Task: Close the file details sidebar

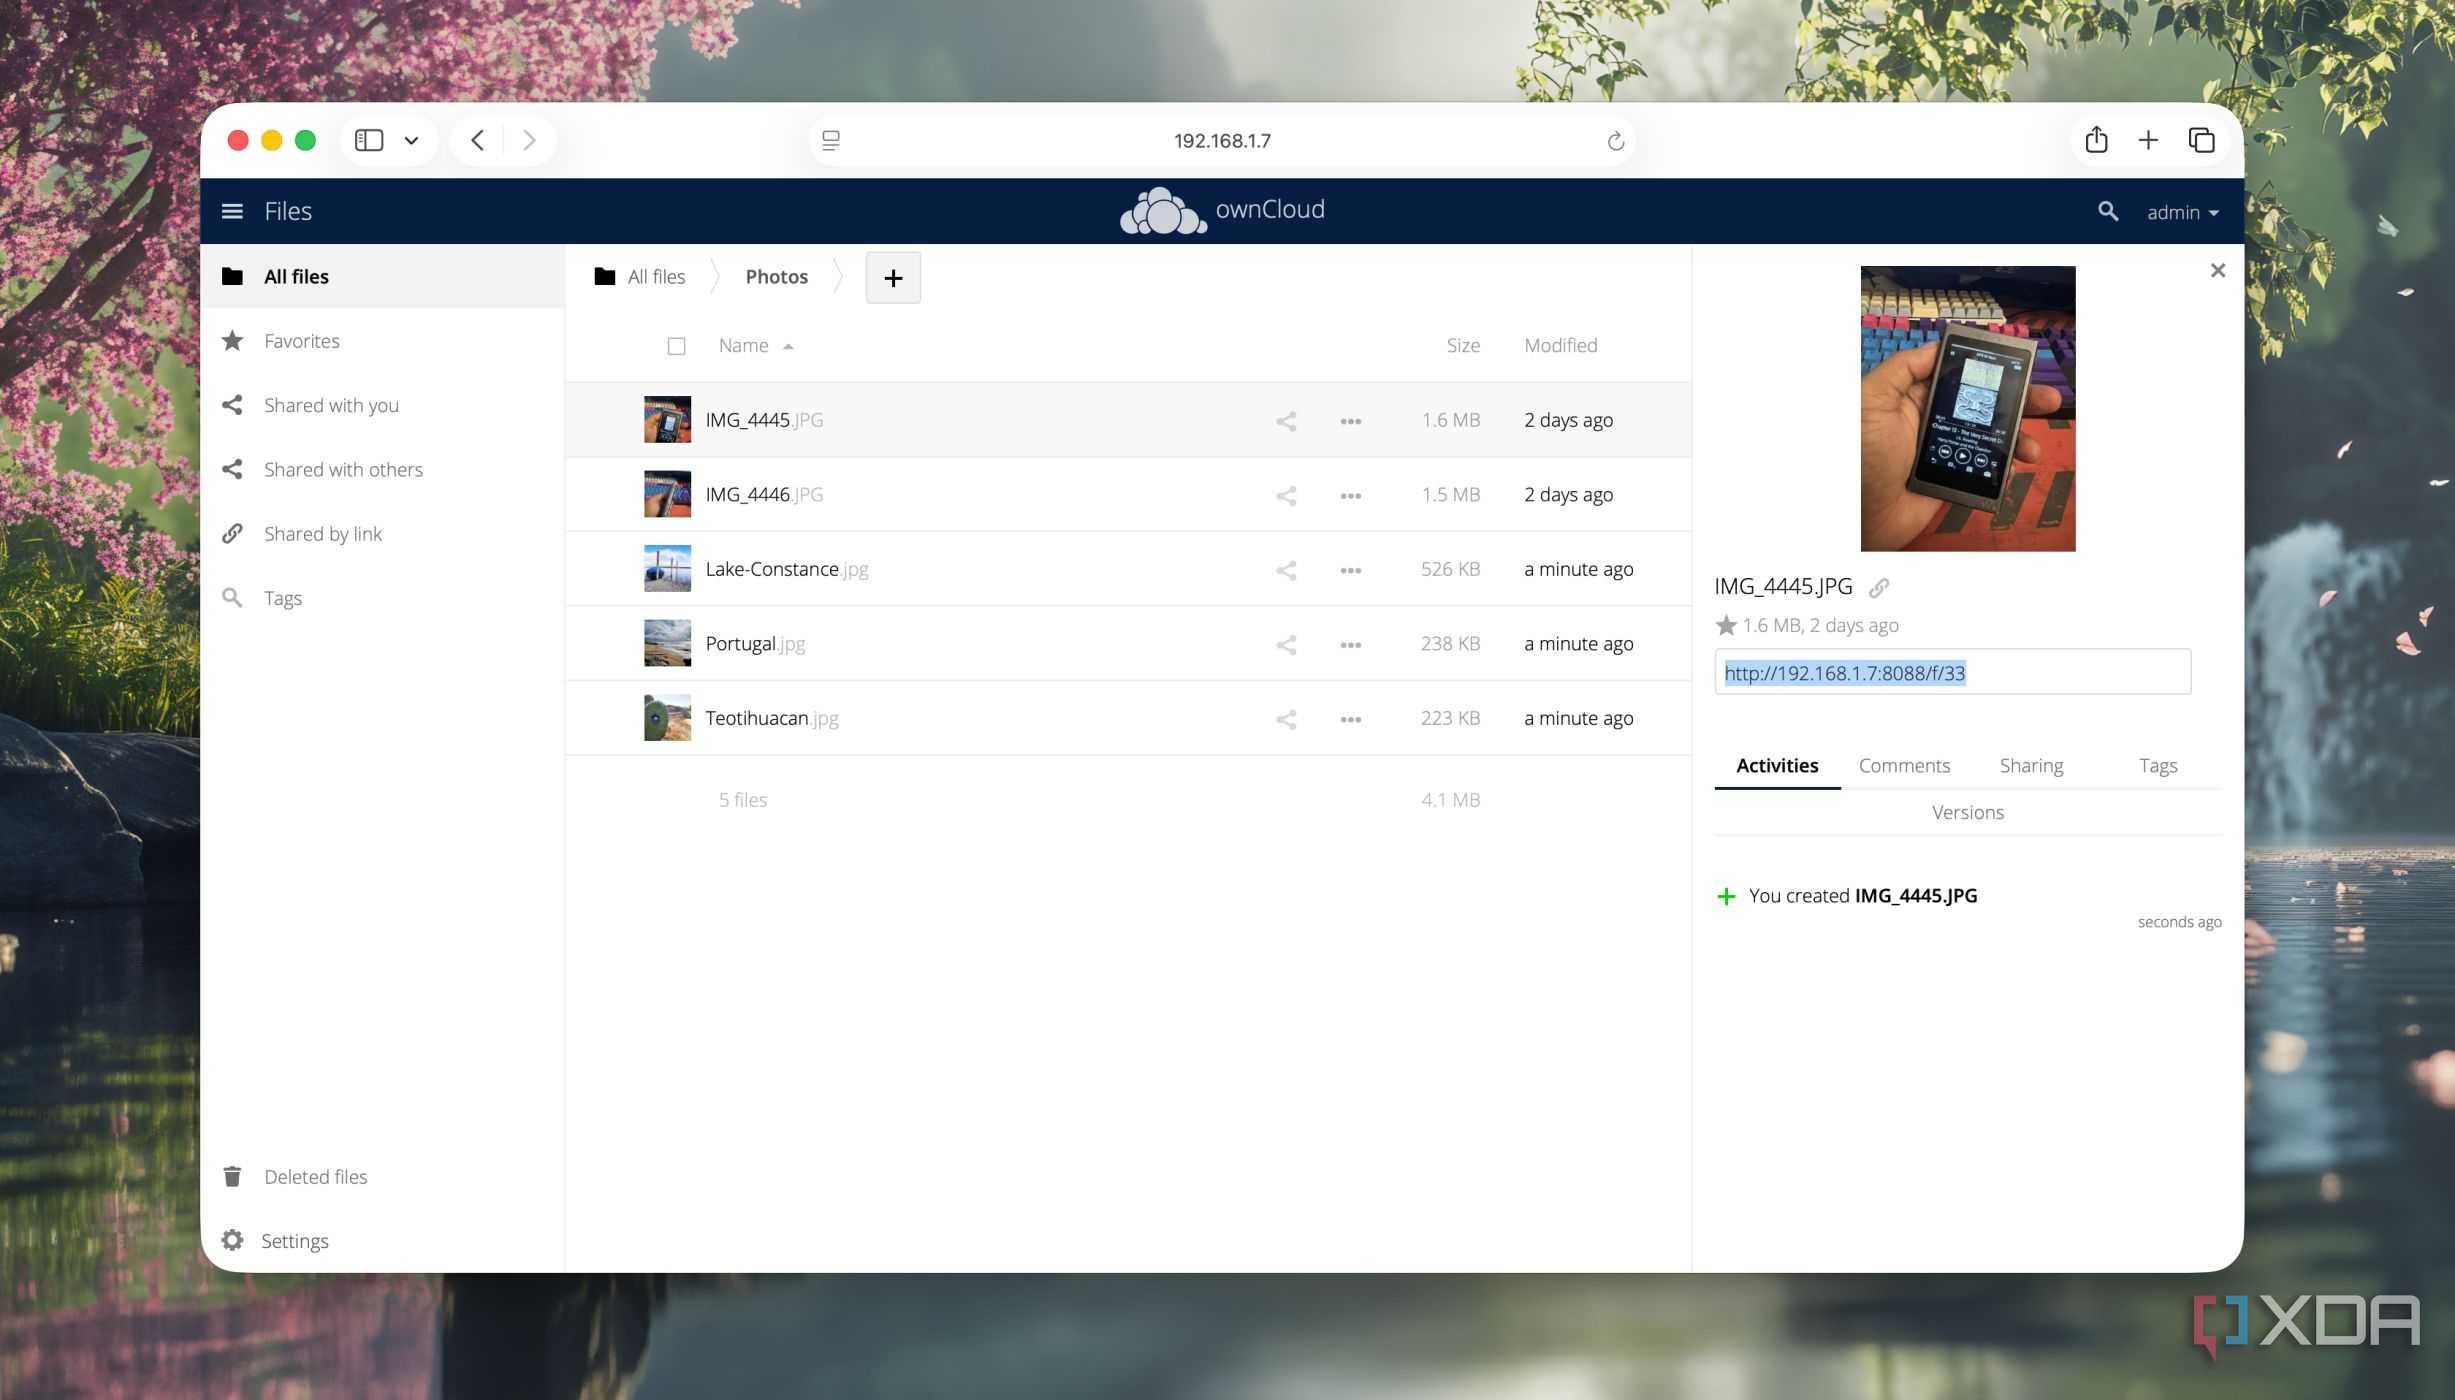Action: pos(2217,270)
